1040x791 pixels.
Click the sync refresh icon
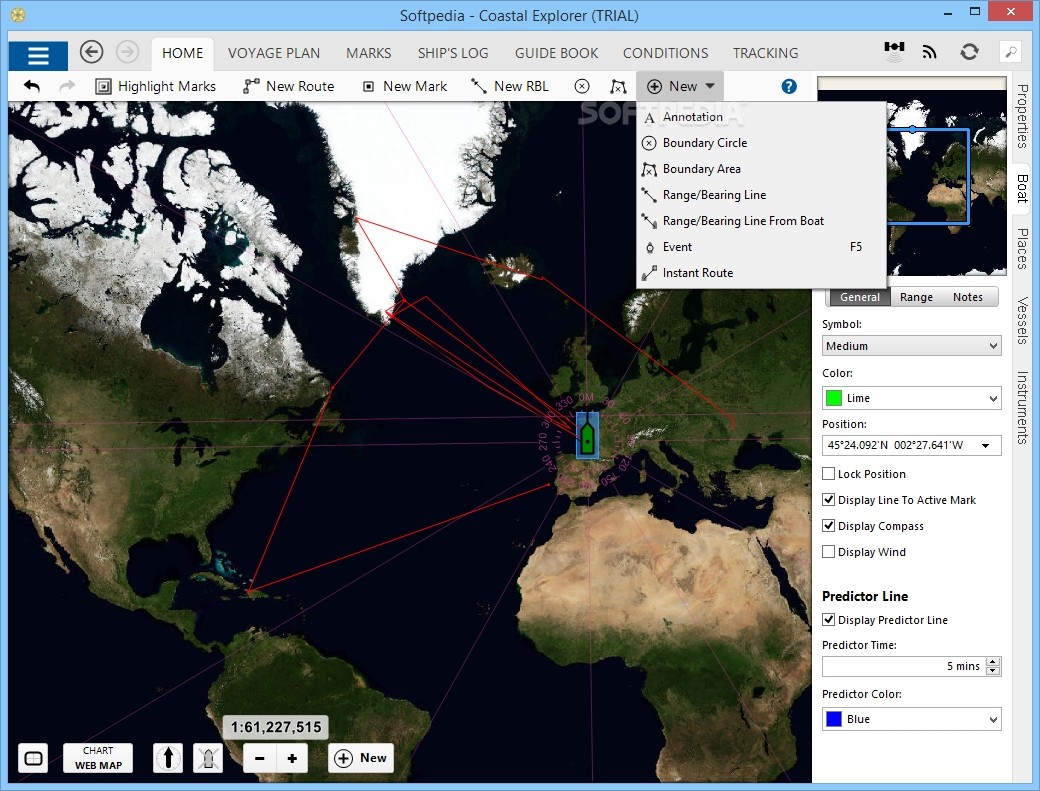tap(970, 52)
